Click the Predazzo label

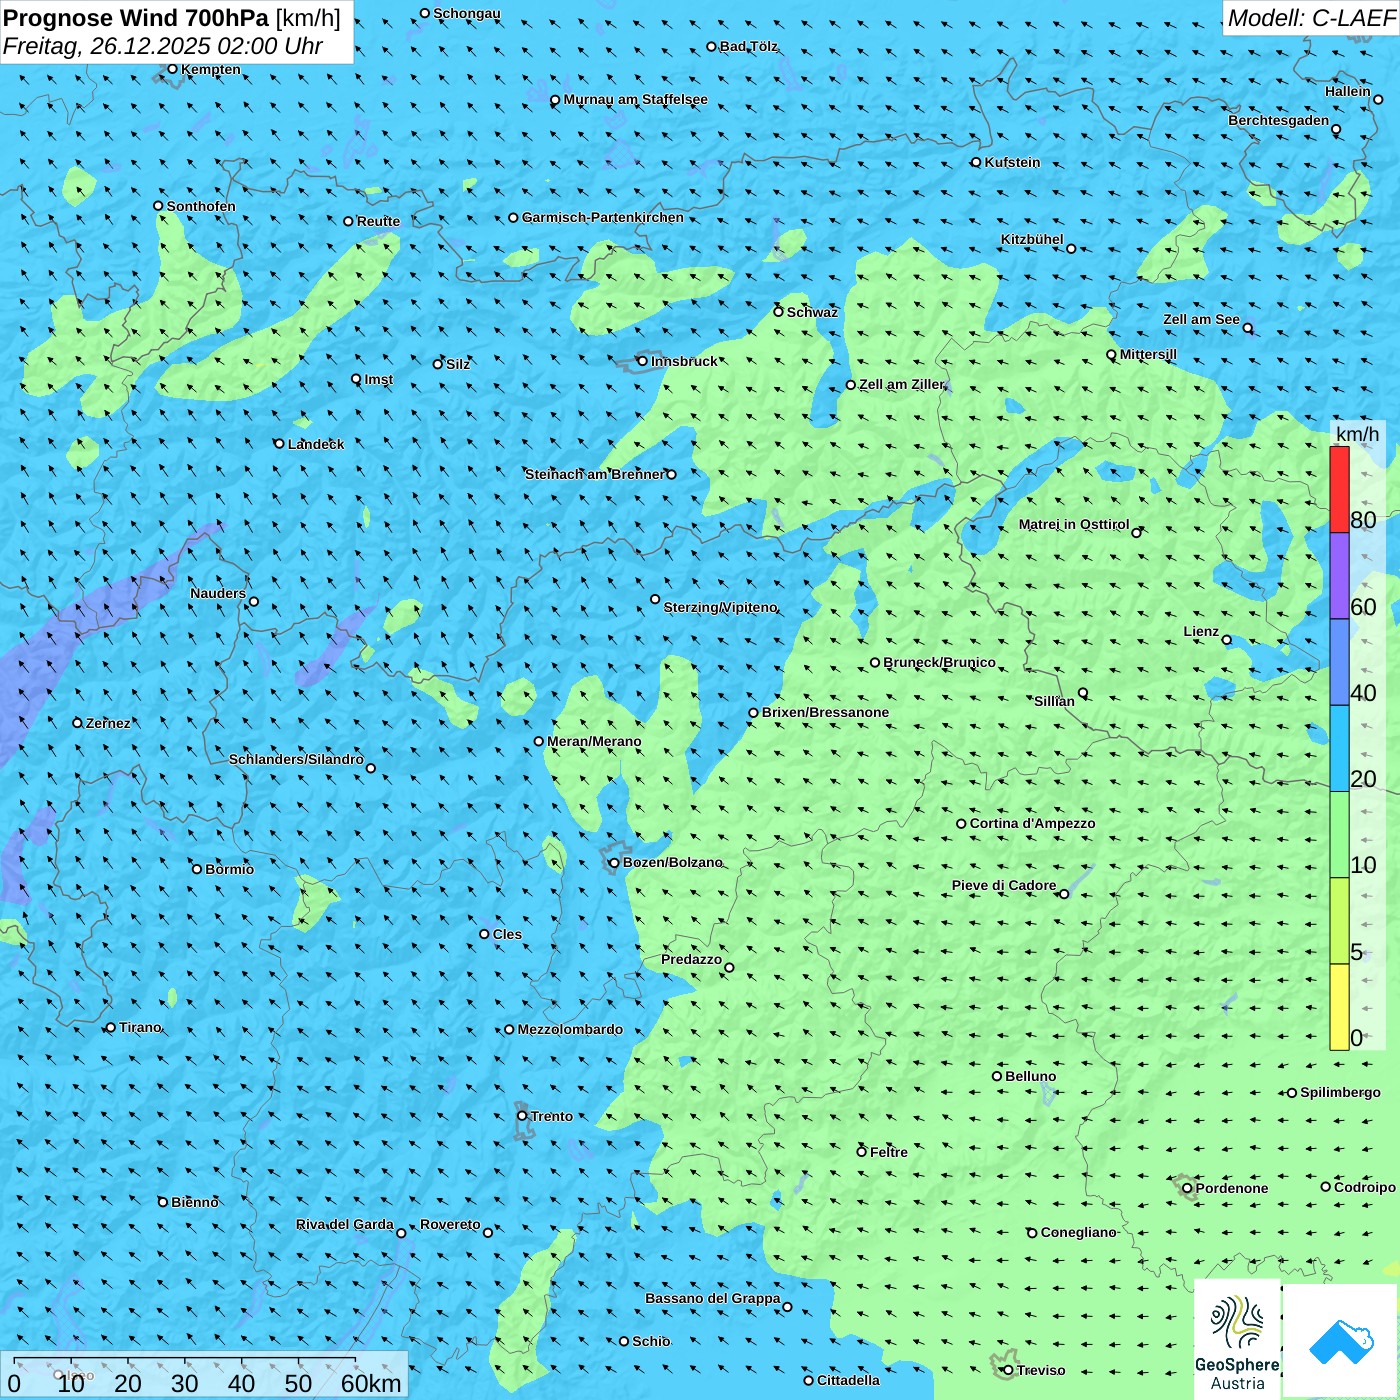point(692,959)
